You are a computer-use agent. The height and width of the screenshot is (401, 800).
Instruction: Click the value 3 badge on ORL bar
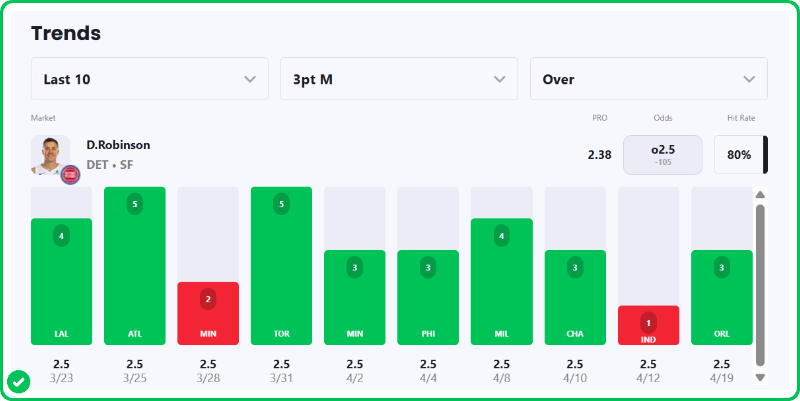tap(721, 267)
